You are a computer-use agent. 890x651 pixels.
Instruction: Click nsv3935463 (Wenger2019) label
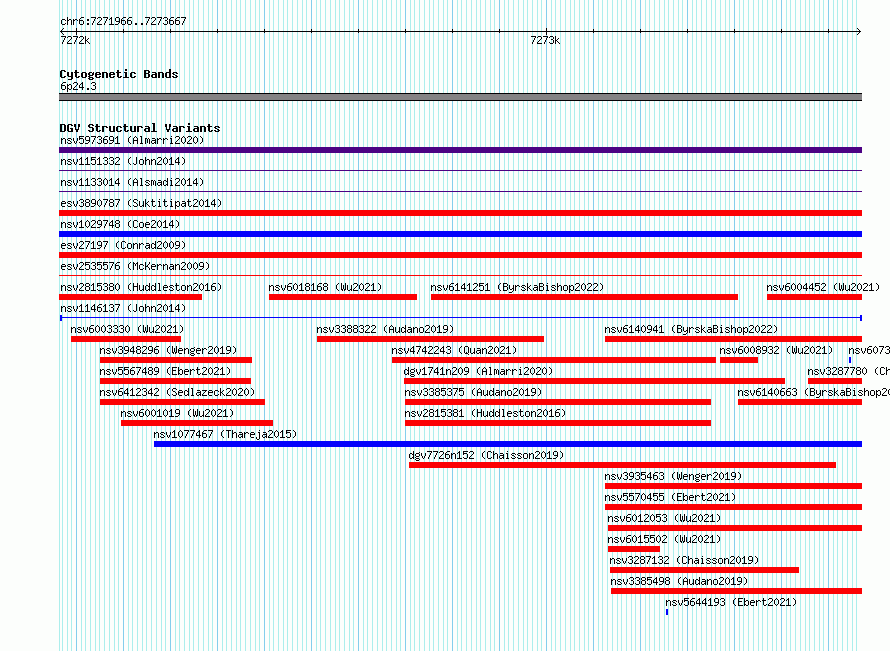(x=673, y=476)
